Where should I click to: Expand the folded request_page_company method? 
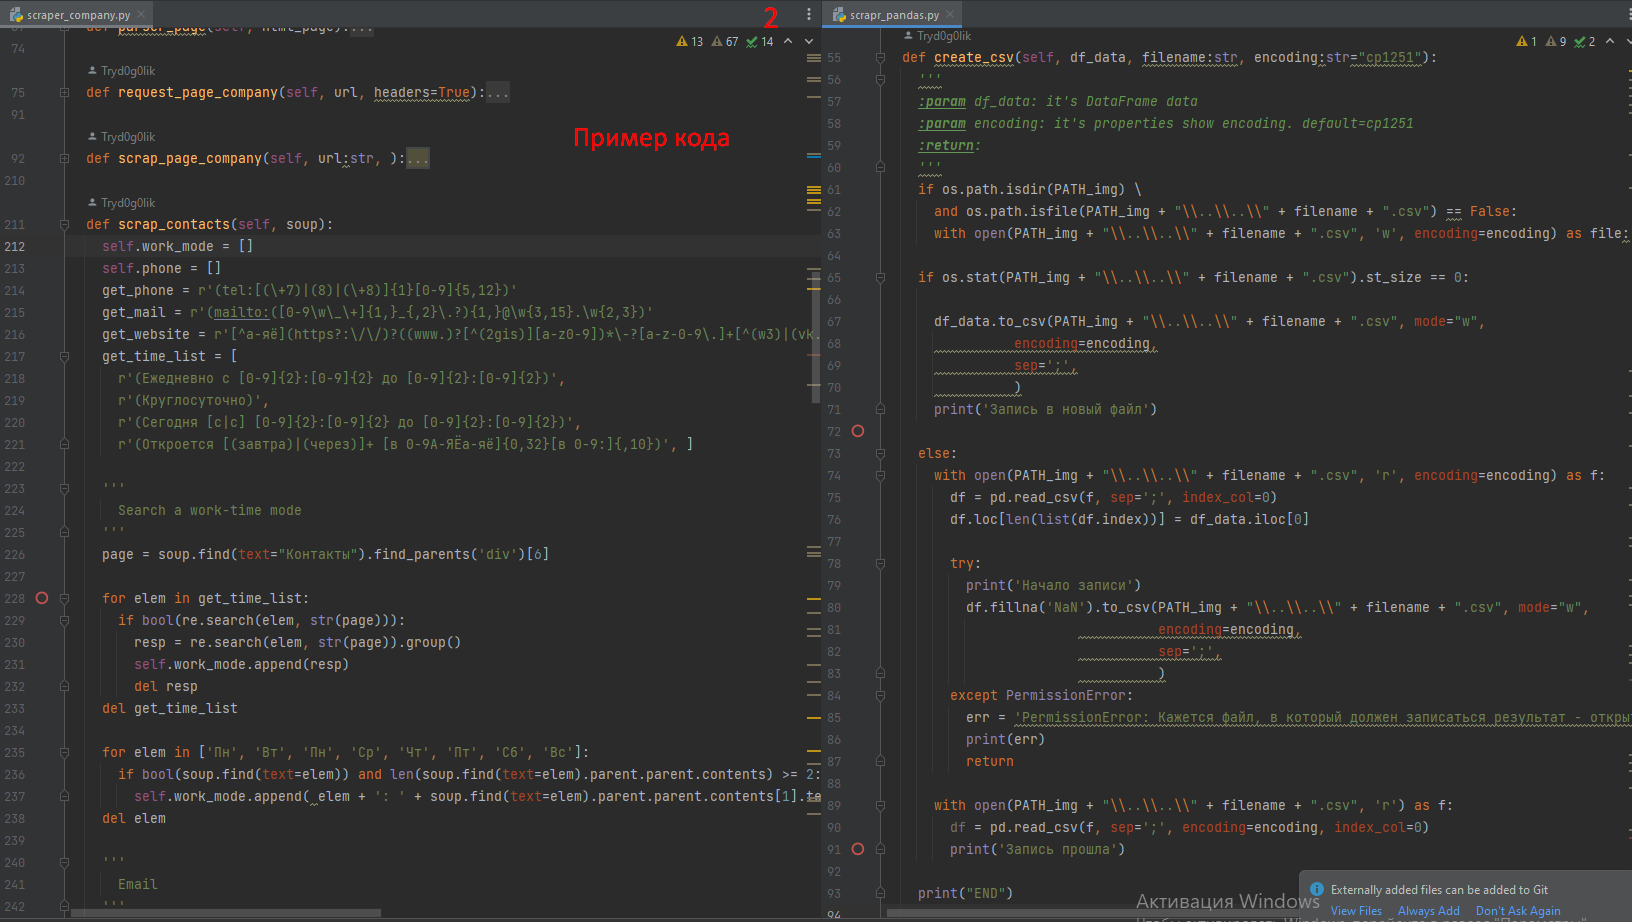click(x=64, y=93)
